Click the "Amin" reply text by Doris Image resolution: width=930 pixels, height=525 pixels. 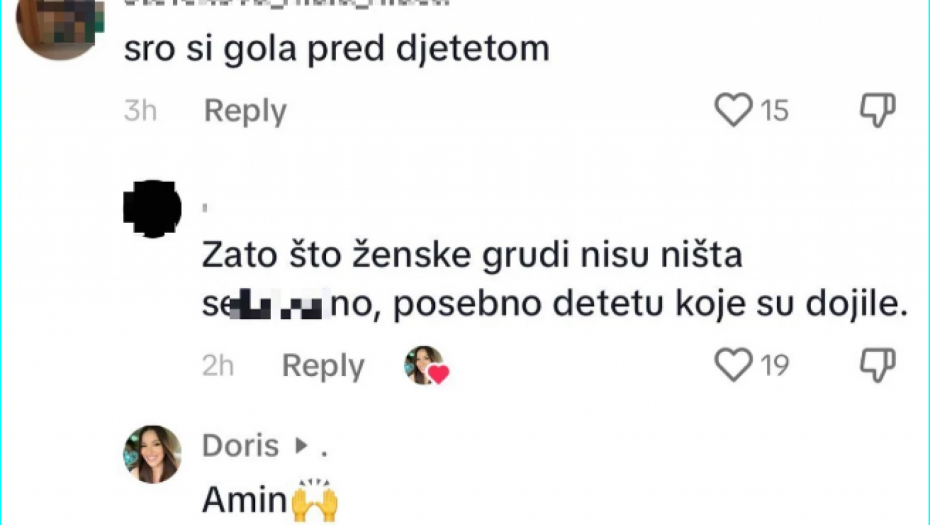244,499
